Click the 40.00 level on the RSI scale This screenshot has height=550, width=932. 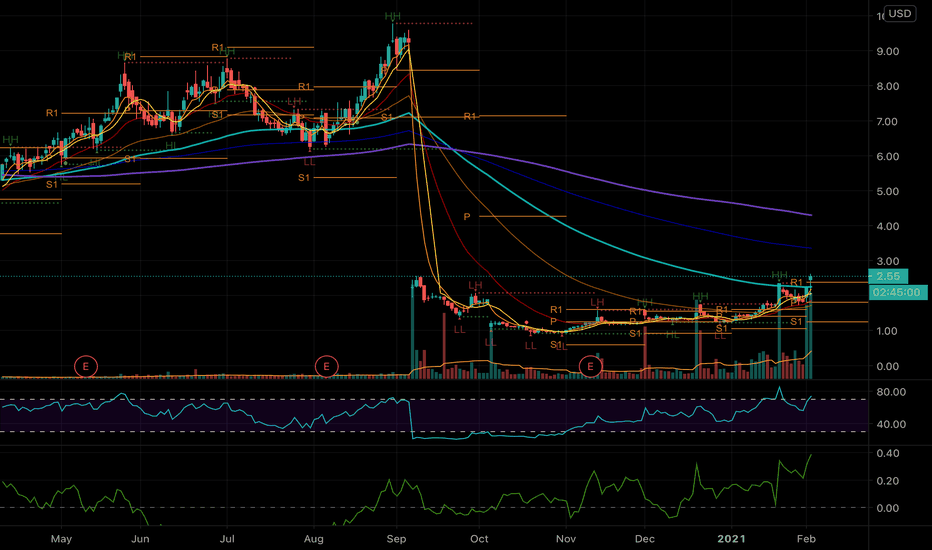point(891,425)
